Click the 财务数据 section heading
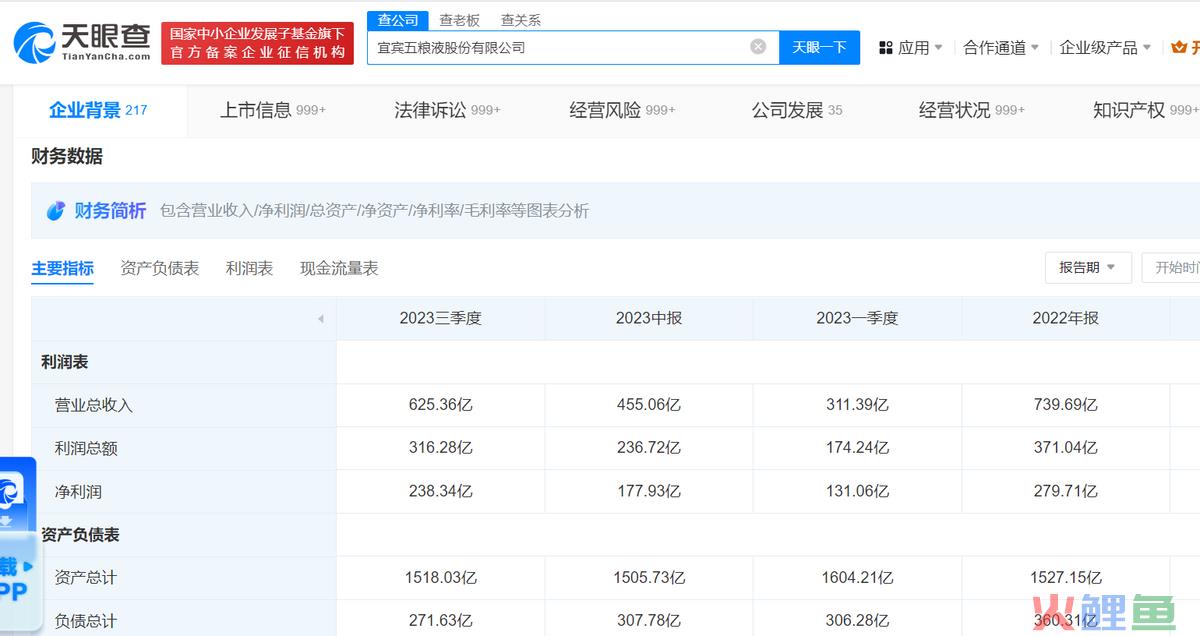The image size is (1200, 636). 67,156
